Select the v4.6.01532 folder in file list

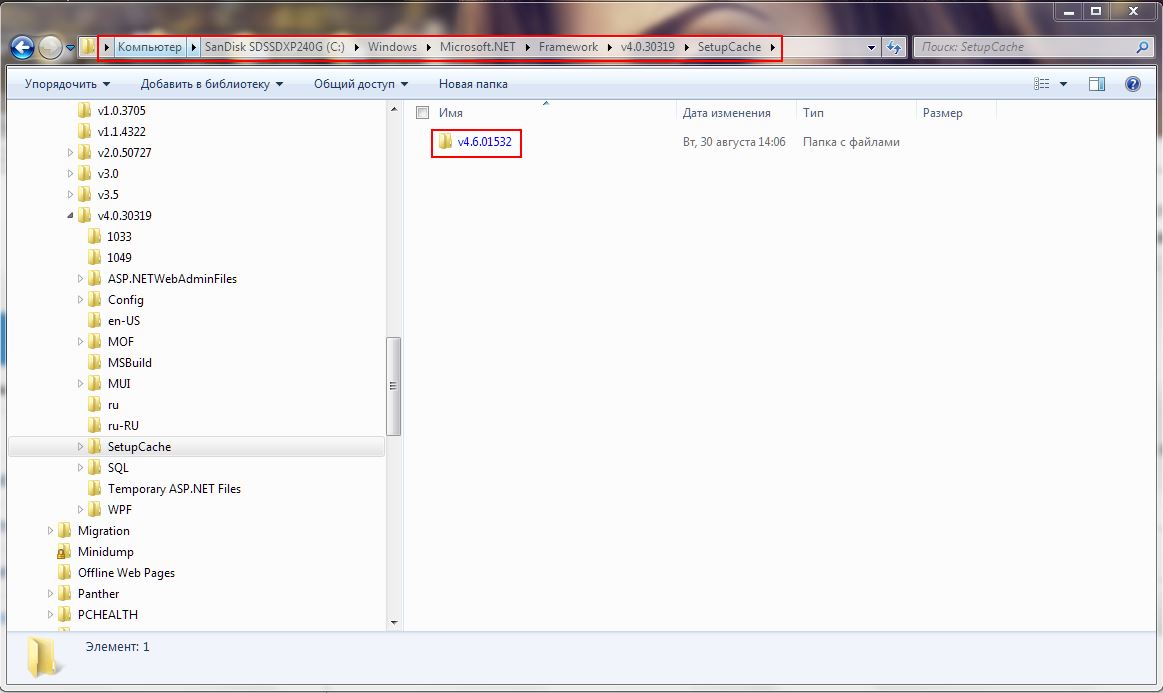click(x=484, y=142)
